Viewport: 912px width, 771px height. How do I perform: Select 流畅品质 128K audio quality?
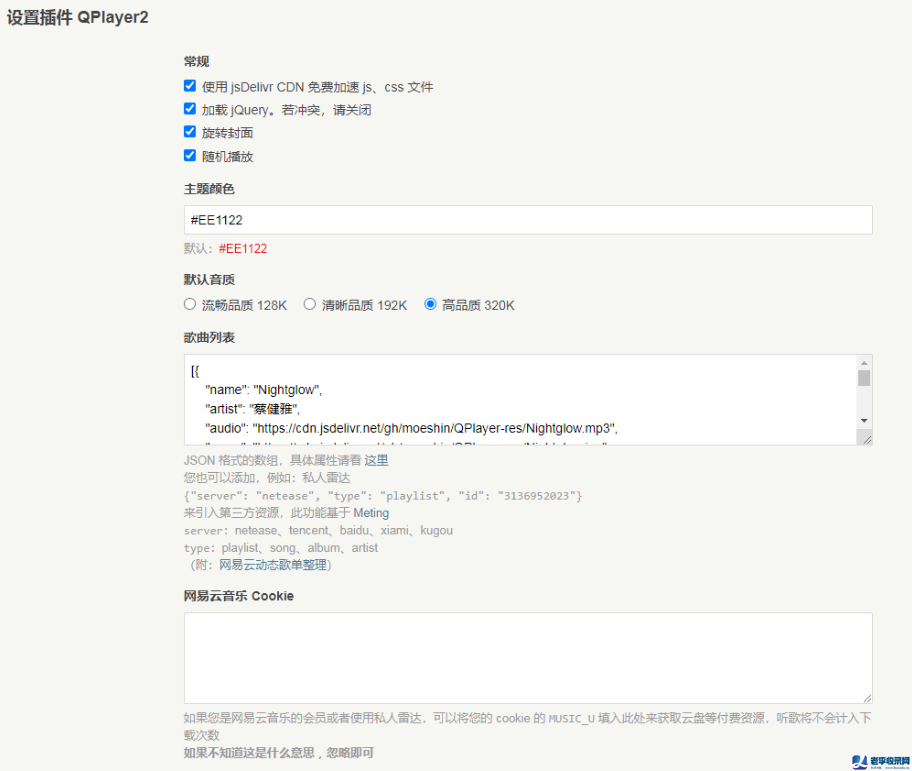point(189,305)
